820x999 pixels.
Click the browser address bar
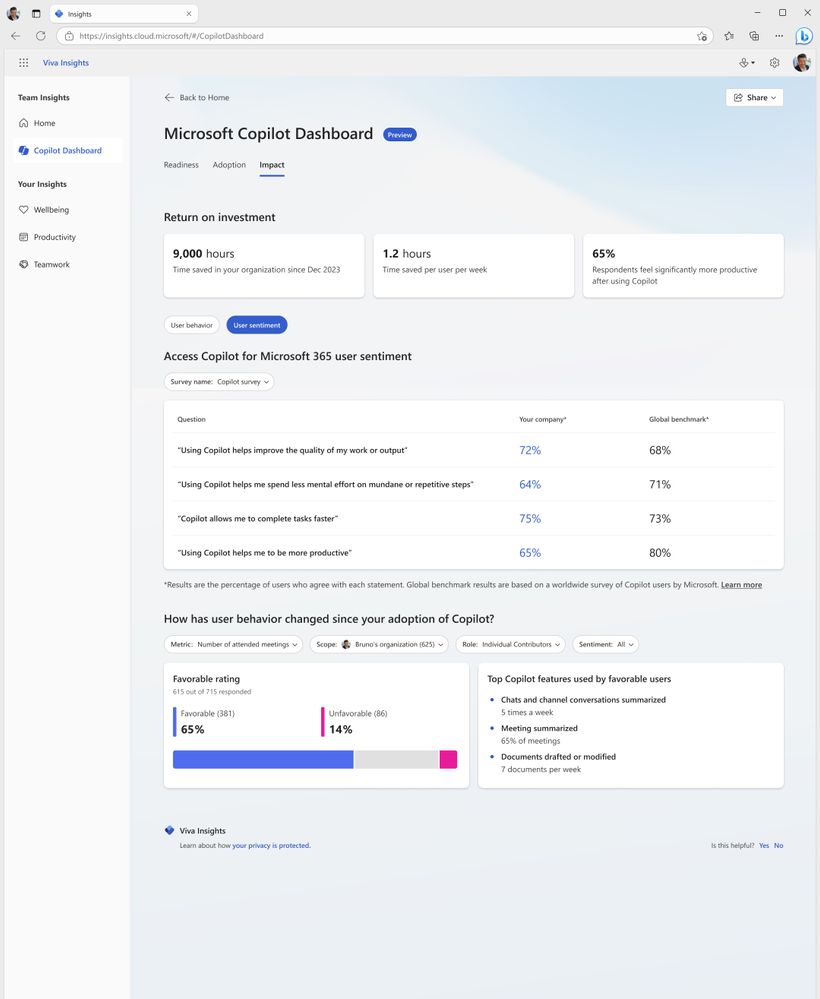pyautogui.click(x=380, y=36)
